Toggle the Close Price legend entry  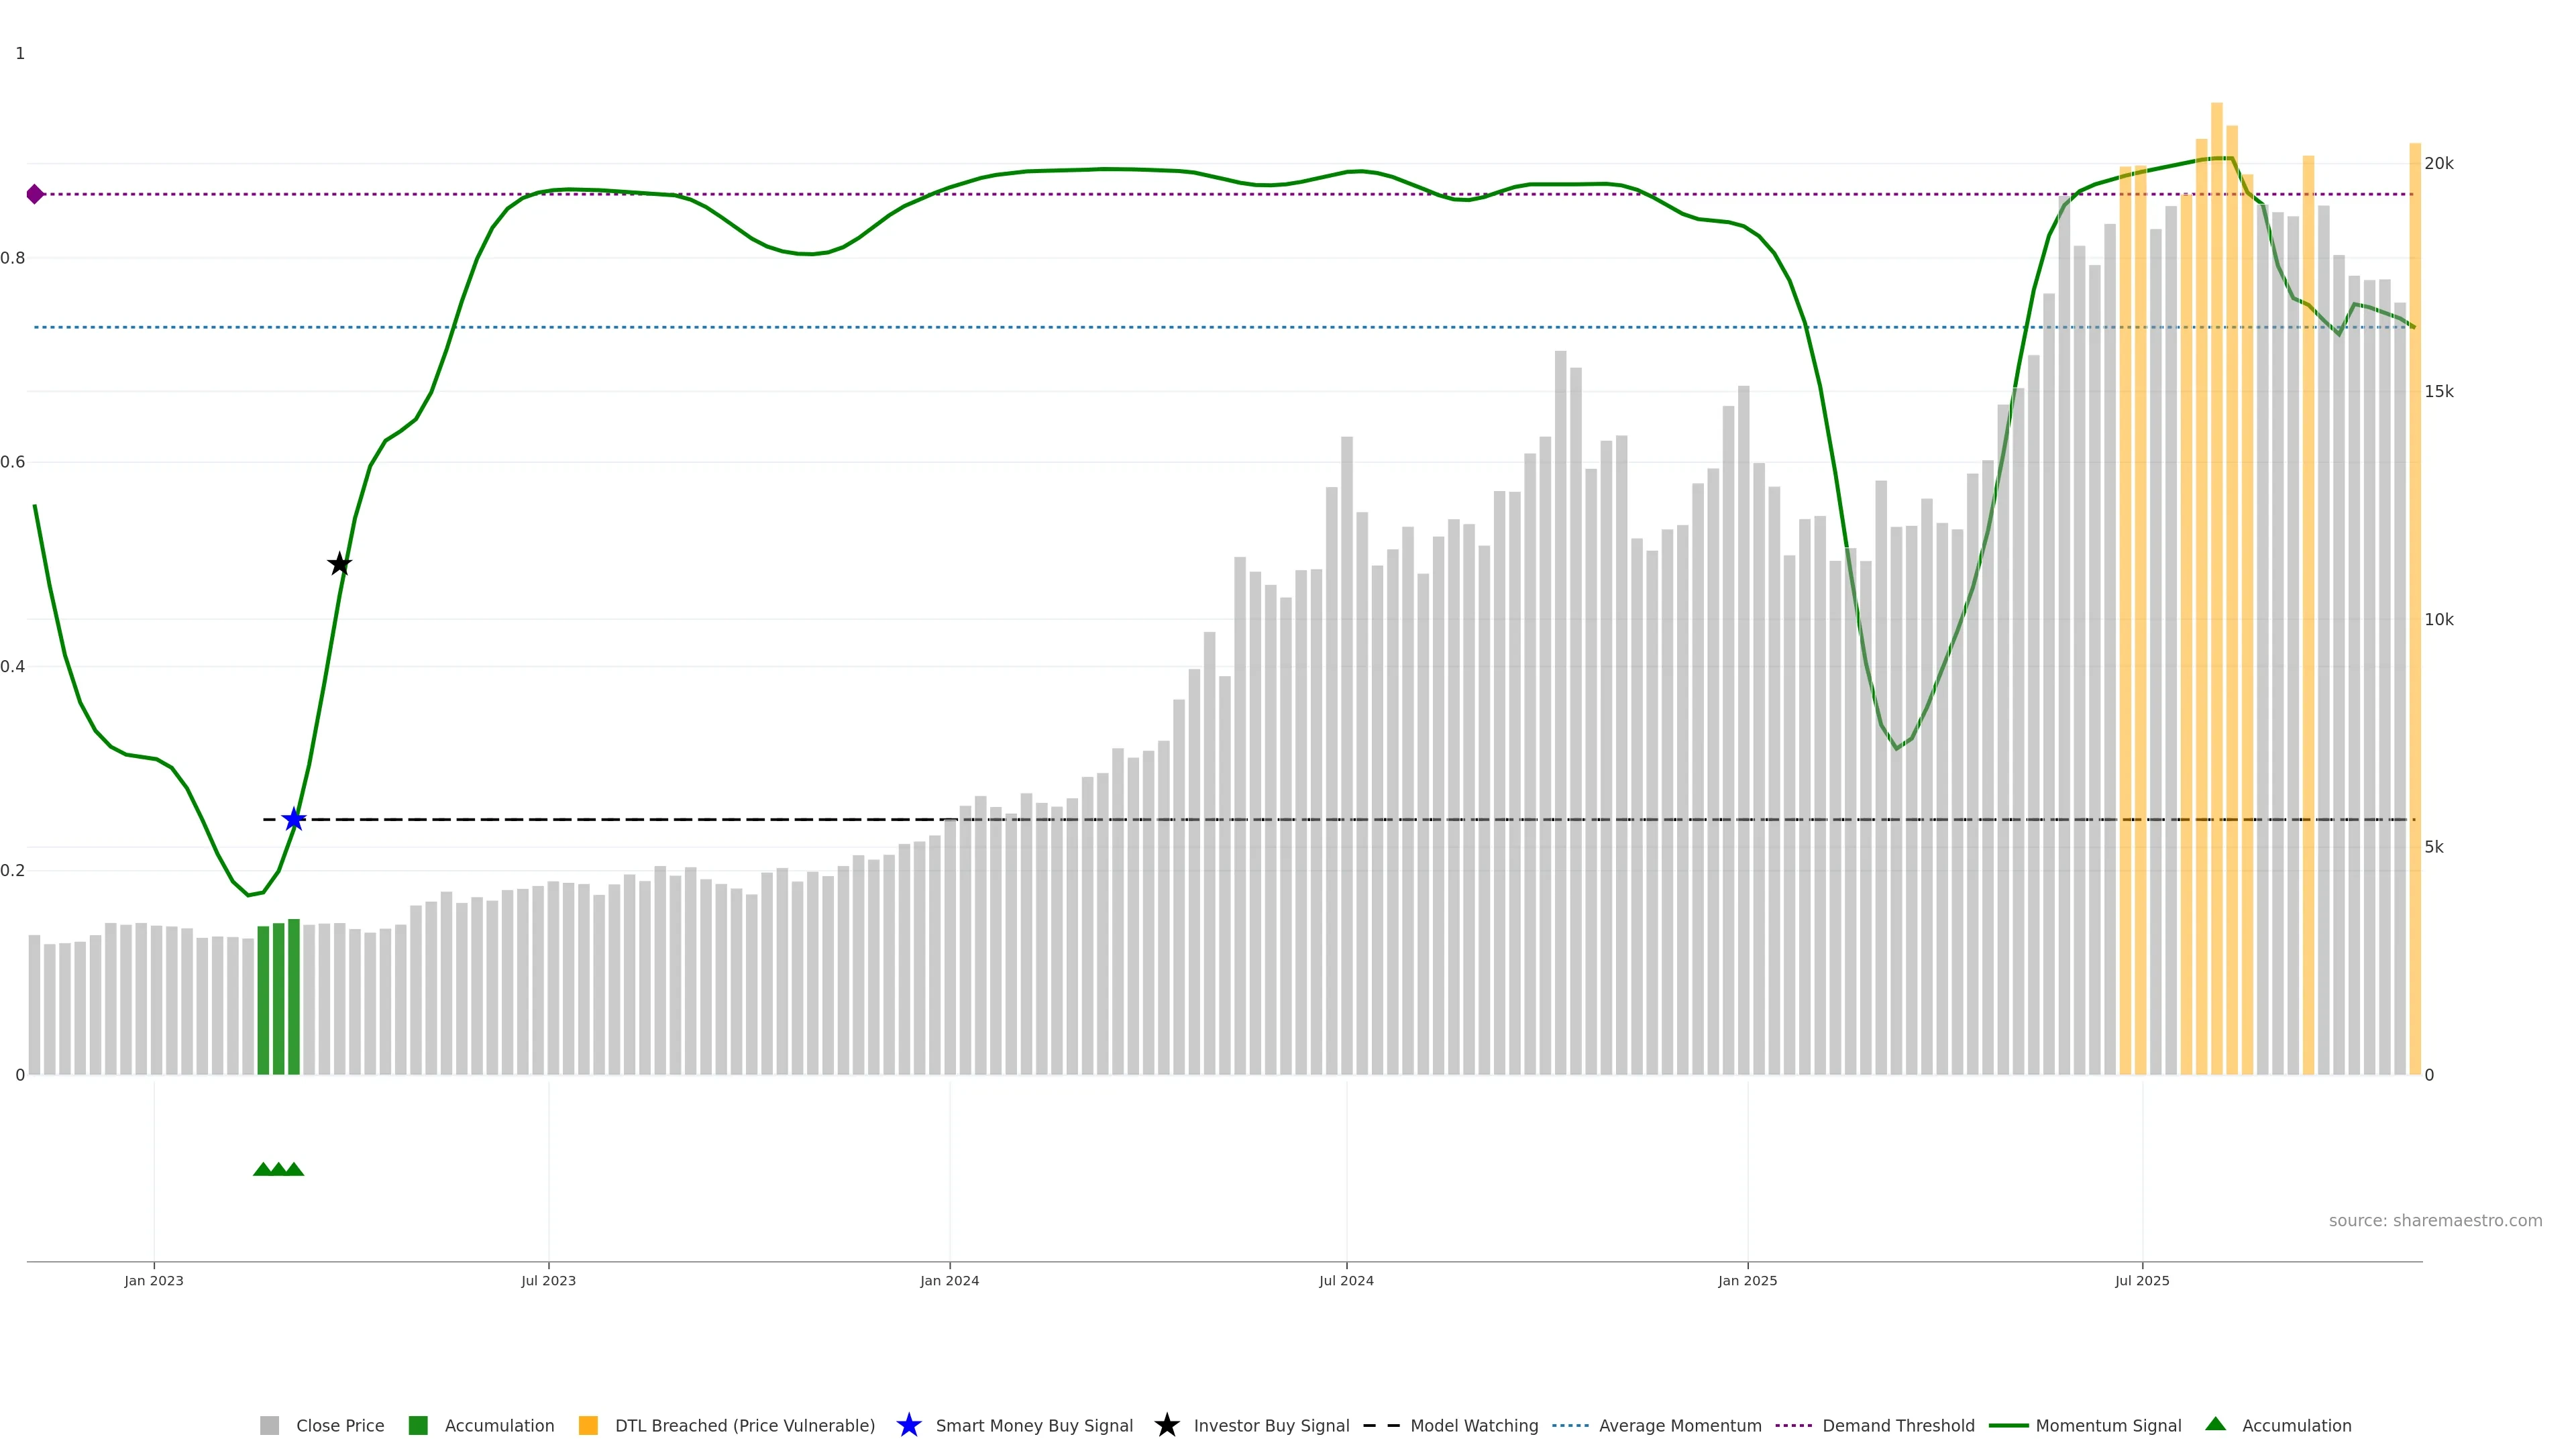pos(339,1425)
